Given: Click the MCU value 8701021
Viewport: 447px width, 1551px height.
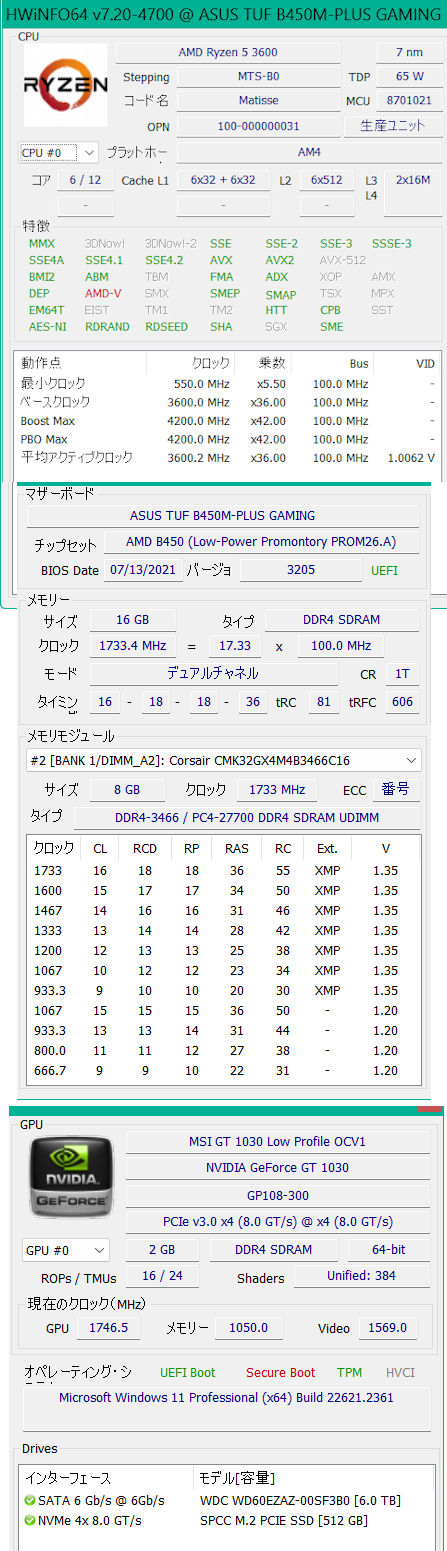Looking at the screenshot, I should point(408,101).
